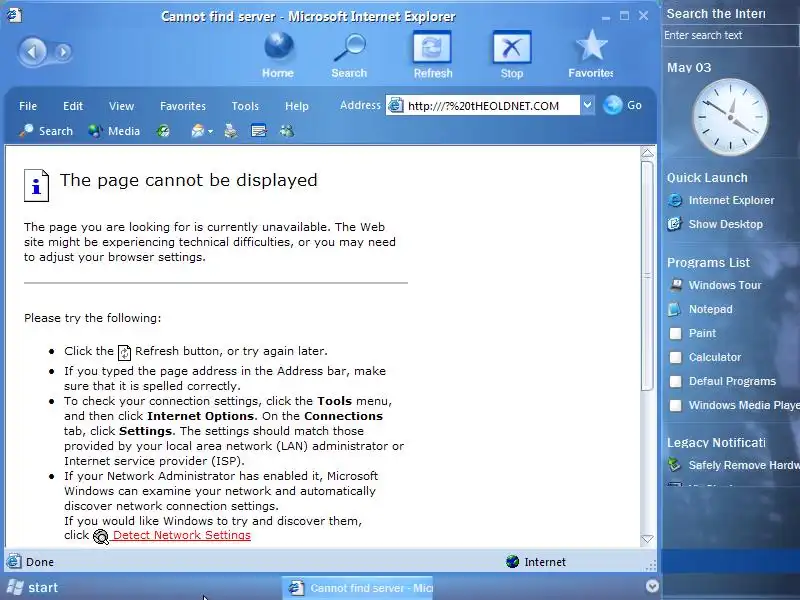
Task: Open the Search pane from links toolbar
Action: coord(46,131)
